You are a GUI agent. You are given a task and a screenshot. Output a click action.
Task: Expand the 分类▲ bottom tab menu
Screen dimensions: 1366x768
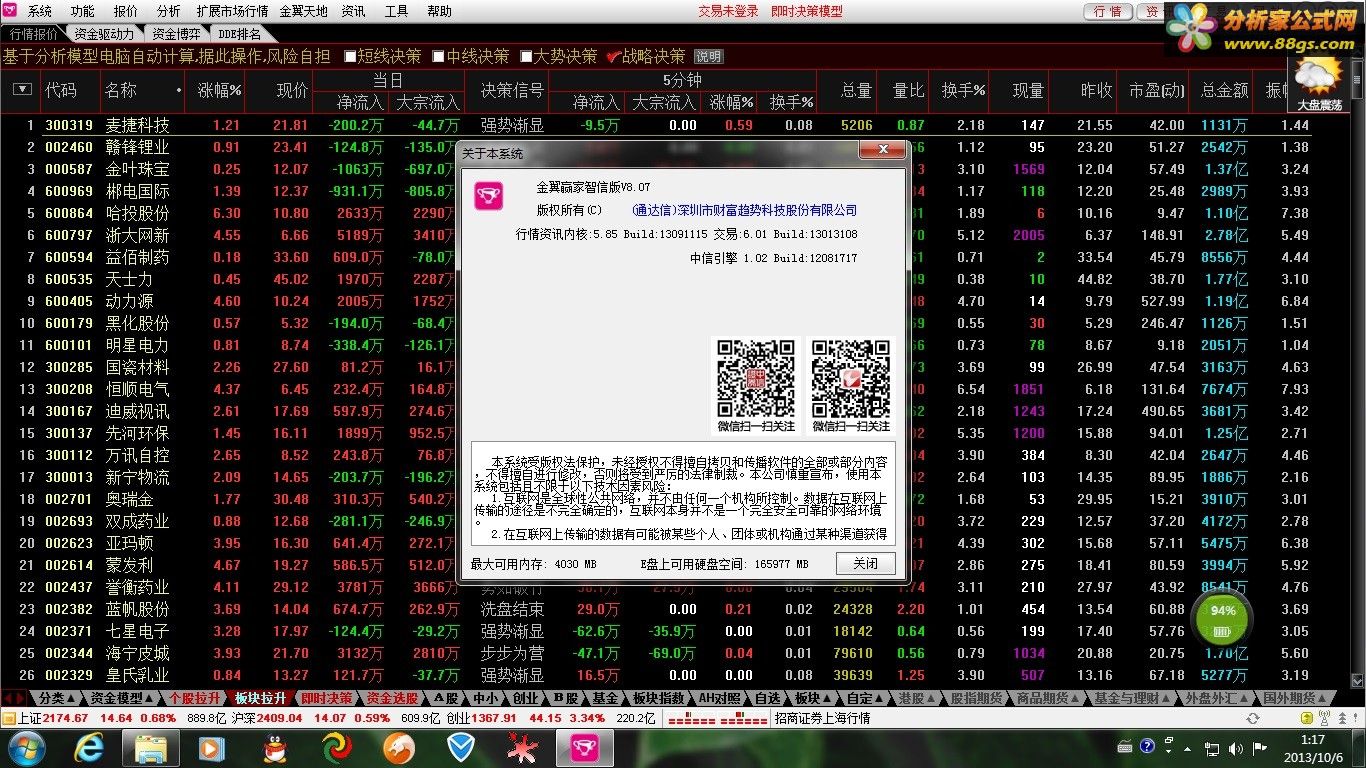pos(57,698)
